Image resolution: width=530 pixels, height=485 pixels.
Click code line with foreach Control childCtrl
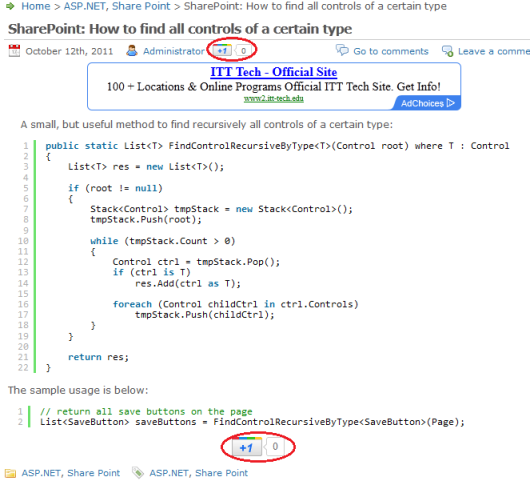pyautogui.click(x=235, y=304)
